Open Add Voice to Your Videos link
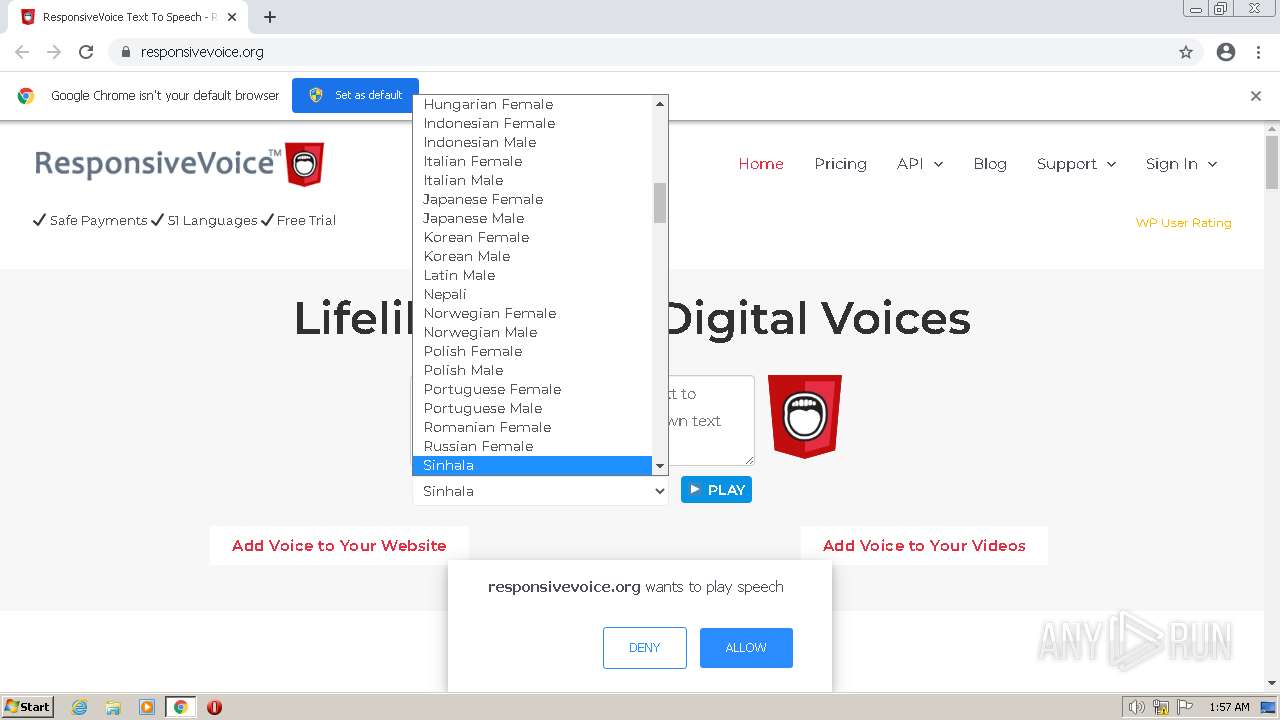Screen dimensions: 1280x720 coord(924,546)
